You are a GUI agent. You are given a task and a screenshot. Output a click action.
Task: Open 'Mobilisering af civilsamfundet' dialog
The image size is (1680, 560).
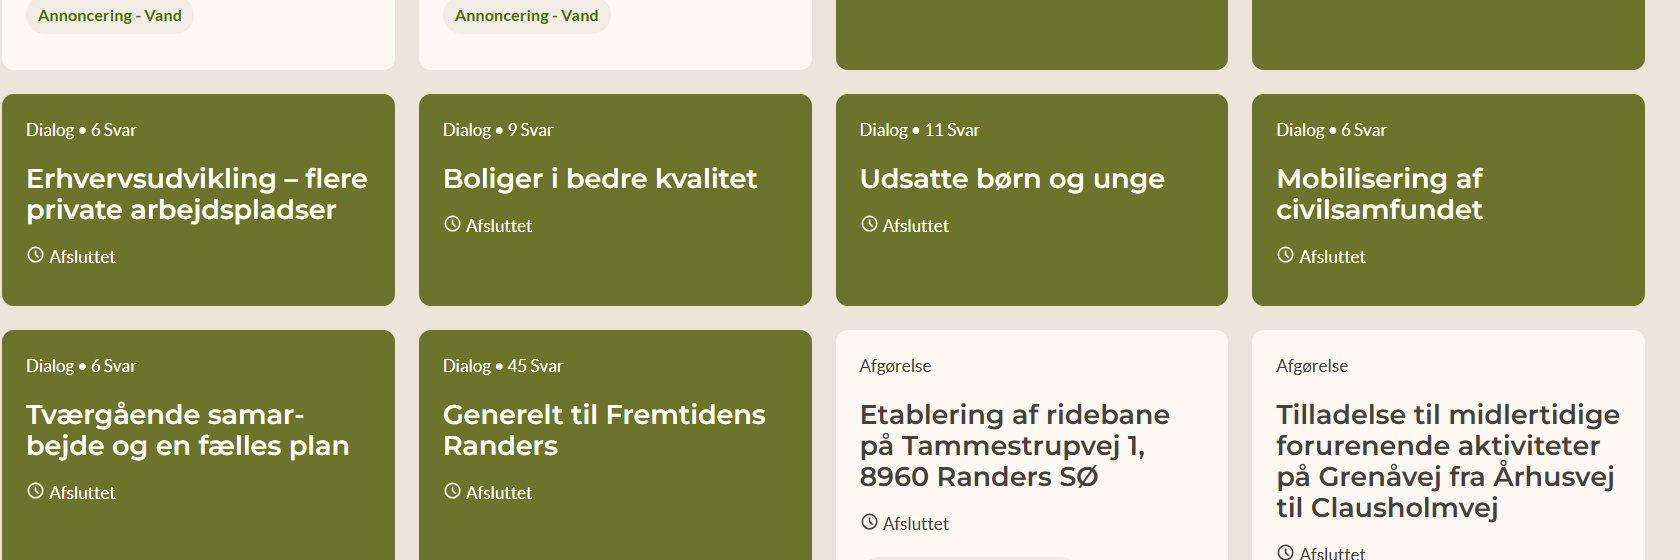click(1379, 194)
